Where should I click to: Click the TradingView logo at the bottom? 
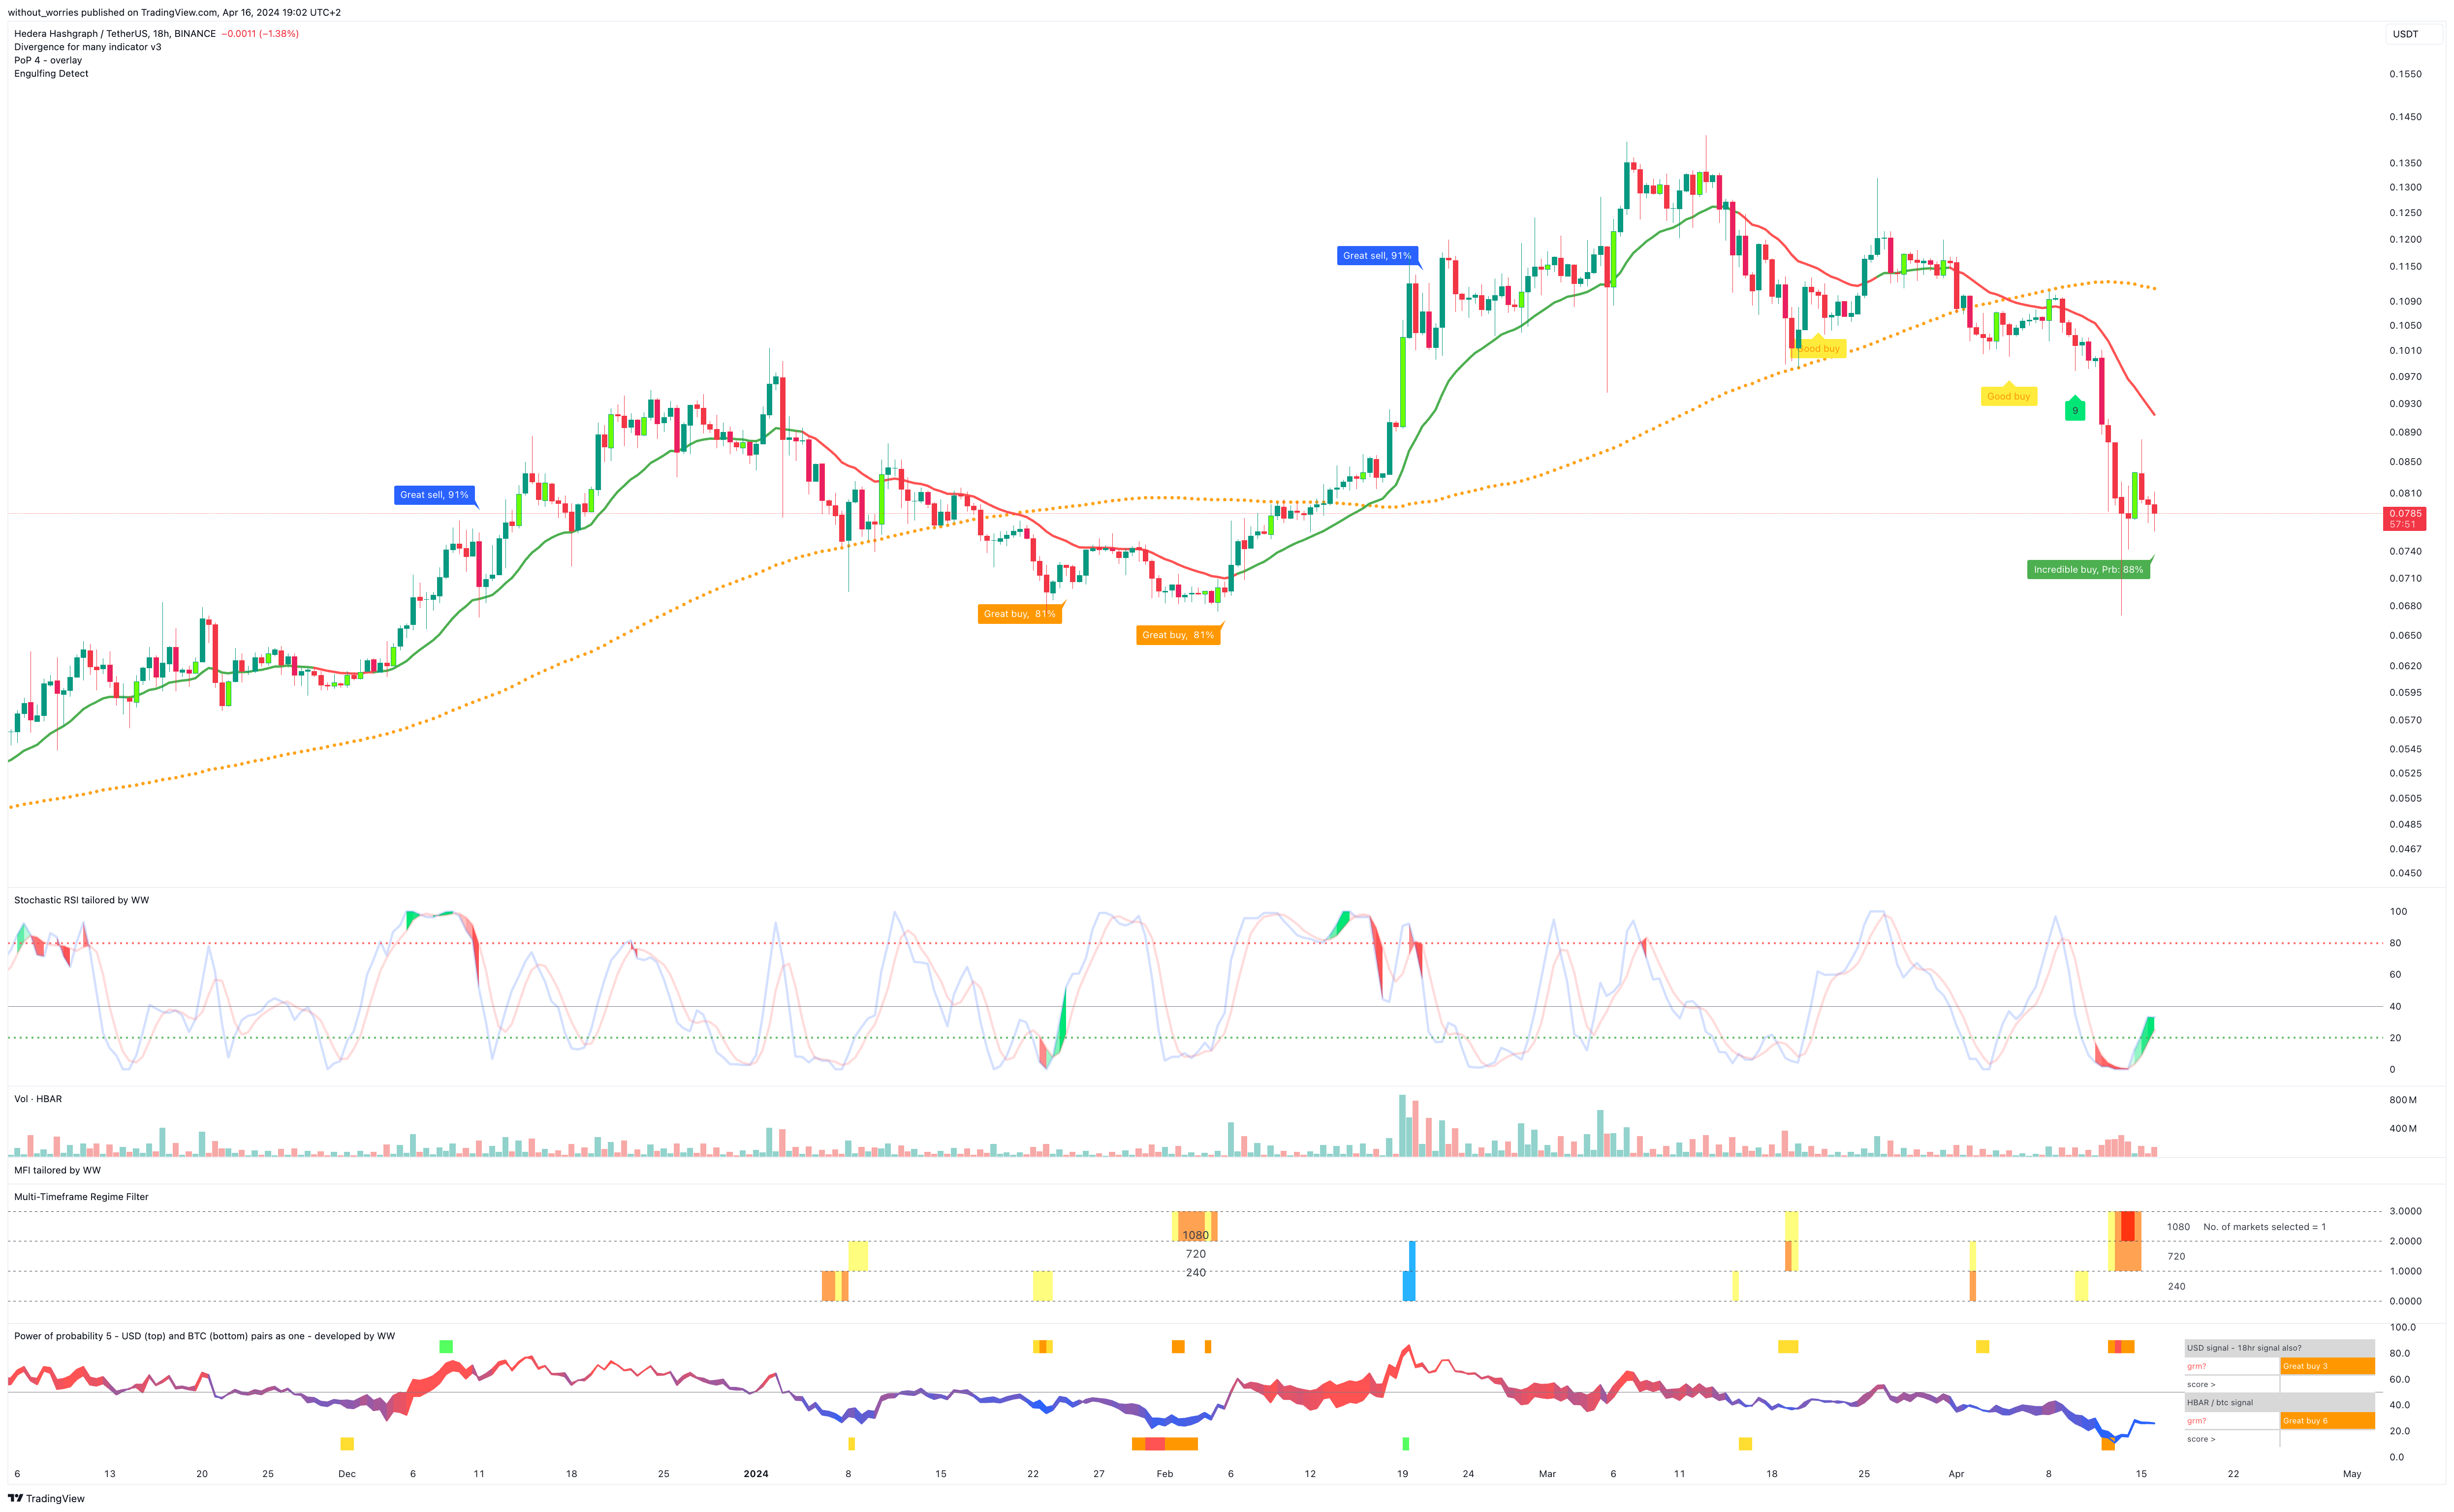click(46, 1498)
